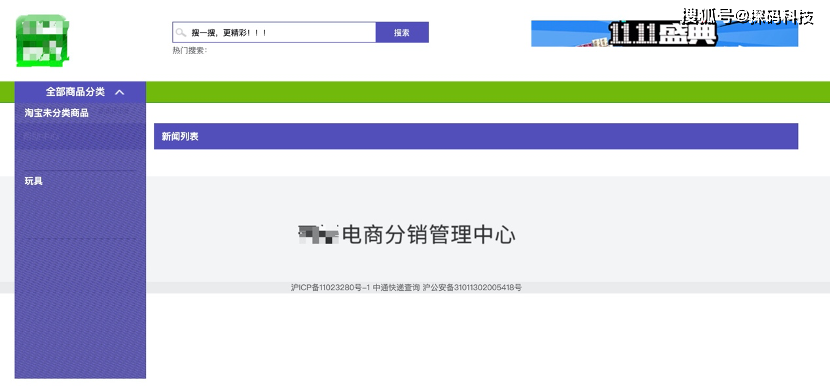Open the 沪ICP备11023280号-1 link
This screenshot has height=386, width=830.
coord(330,288)
